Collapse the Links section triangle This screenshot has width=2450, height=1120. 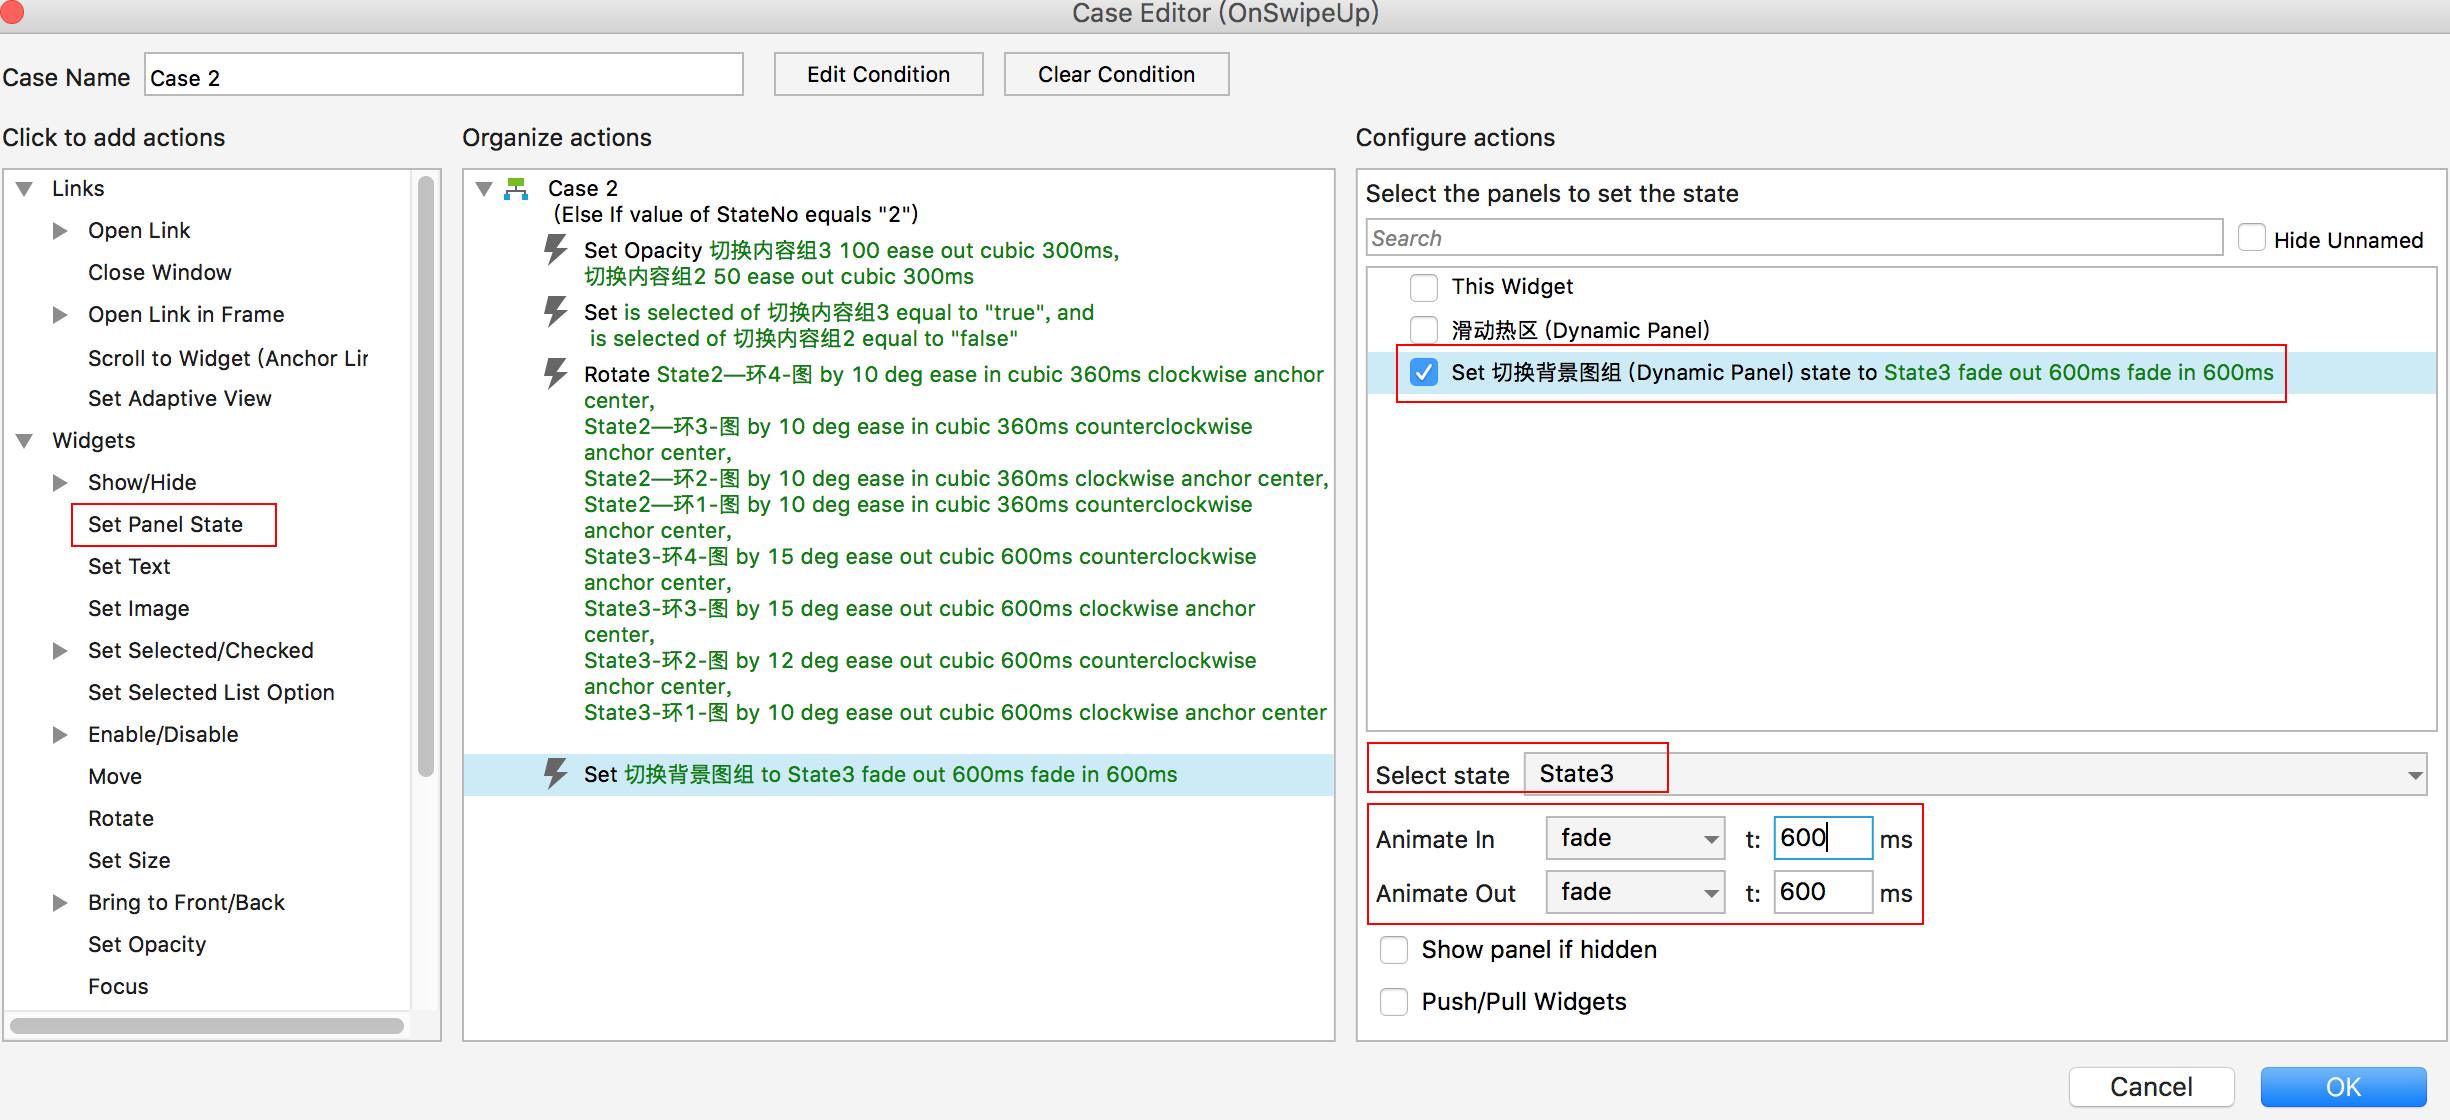coord(25,188)
